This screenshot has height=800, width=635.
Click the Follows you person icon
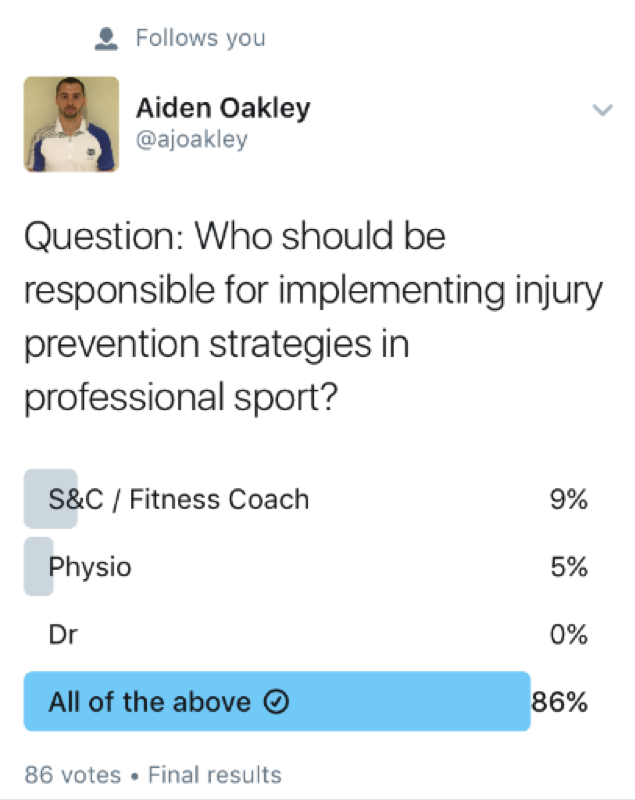pos(106,39)
